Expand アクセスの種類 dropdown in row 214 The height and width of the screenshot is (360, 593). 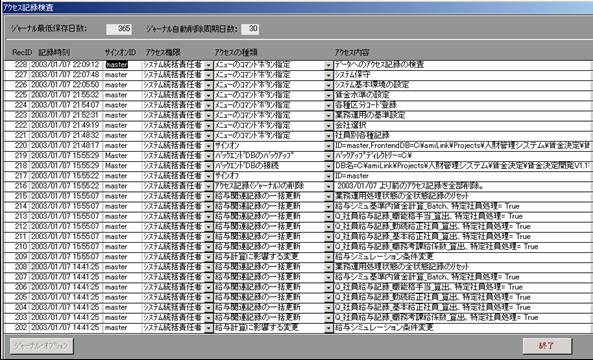click(x=328, y=206)
